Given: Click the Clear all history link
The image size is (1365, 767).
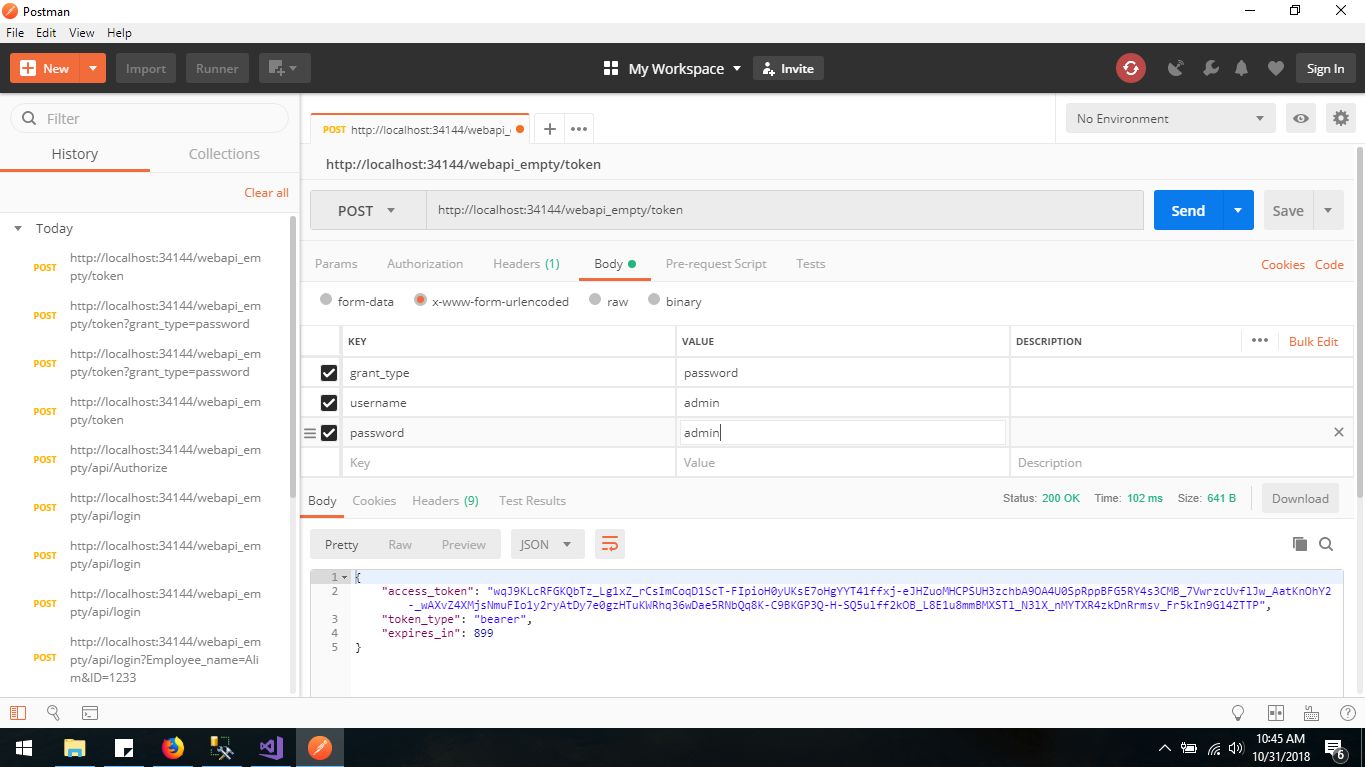Looking at the screenshot, I should (x=266, y=192).
